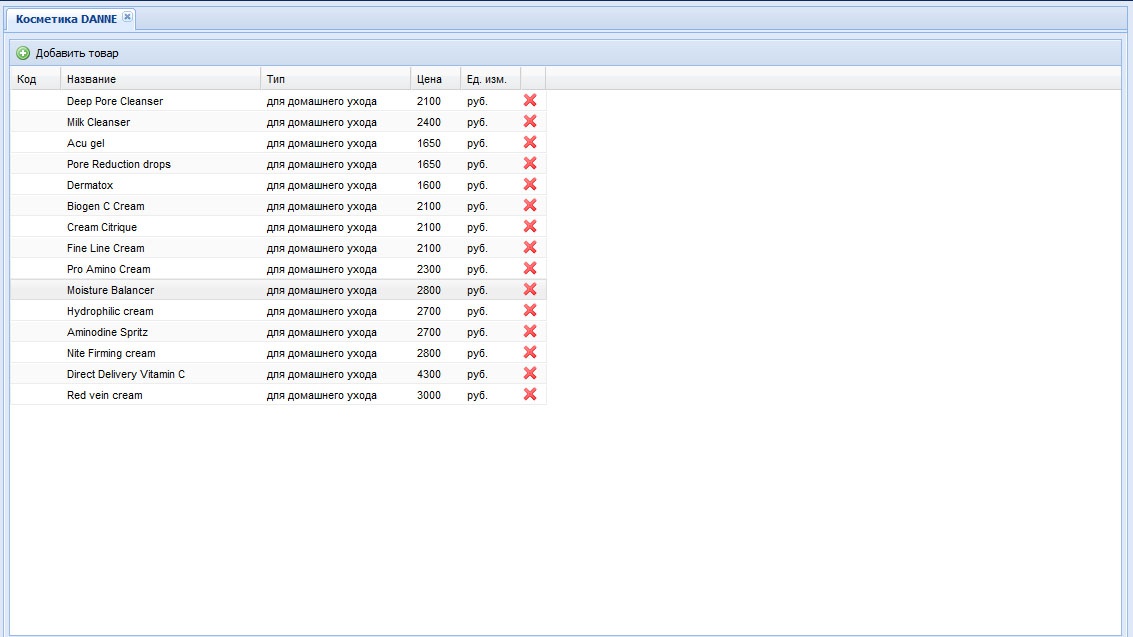Click the price 2100 in the Biogen C Cream row
Screen dimensions: 1133x637
[428, 206]
